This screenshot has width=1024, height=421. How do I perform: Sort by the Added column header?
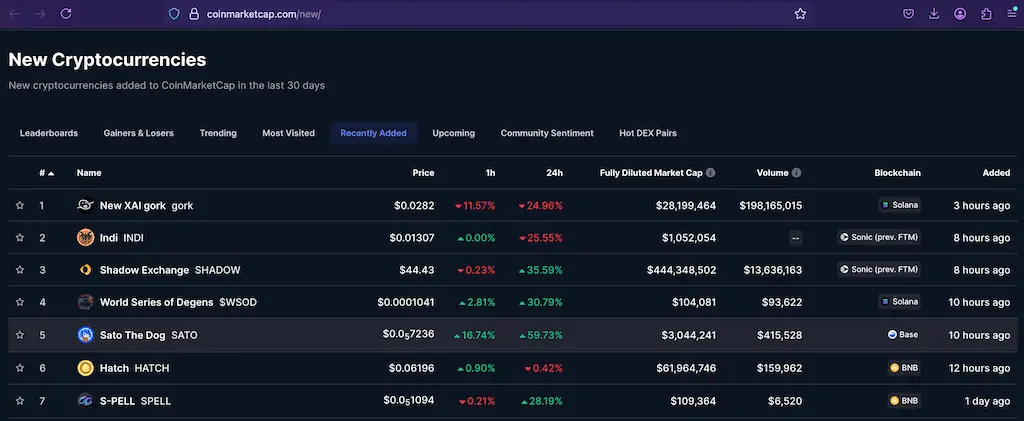[x=997, y=173]
